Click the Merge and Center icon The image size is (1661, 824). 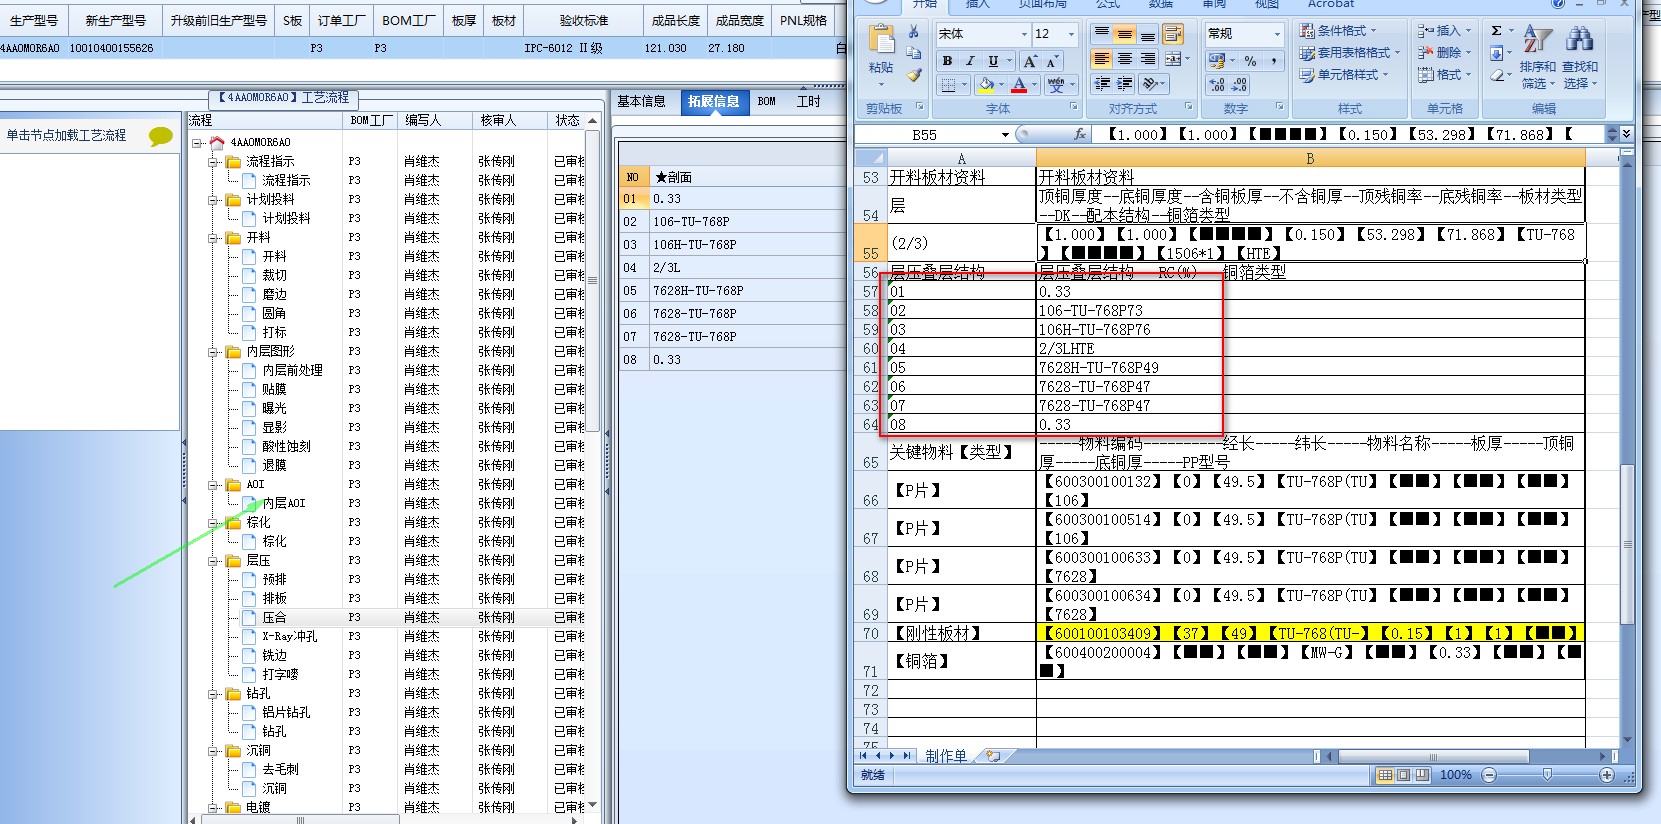click(1173, 59)
